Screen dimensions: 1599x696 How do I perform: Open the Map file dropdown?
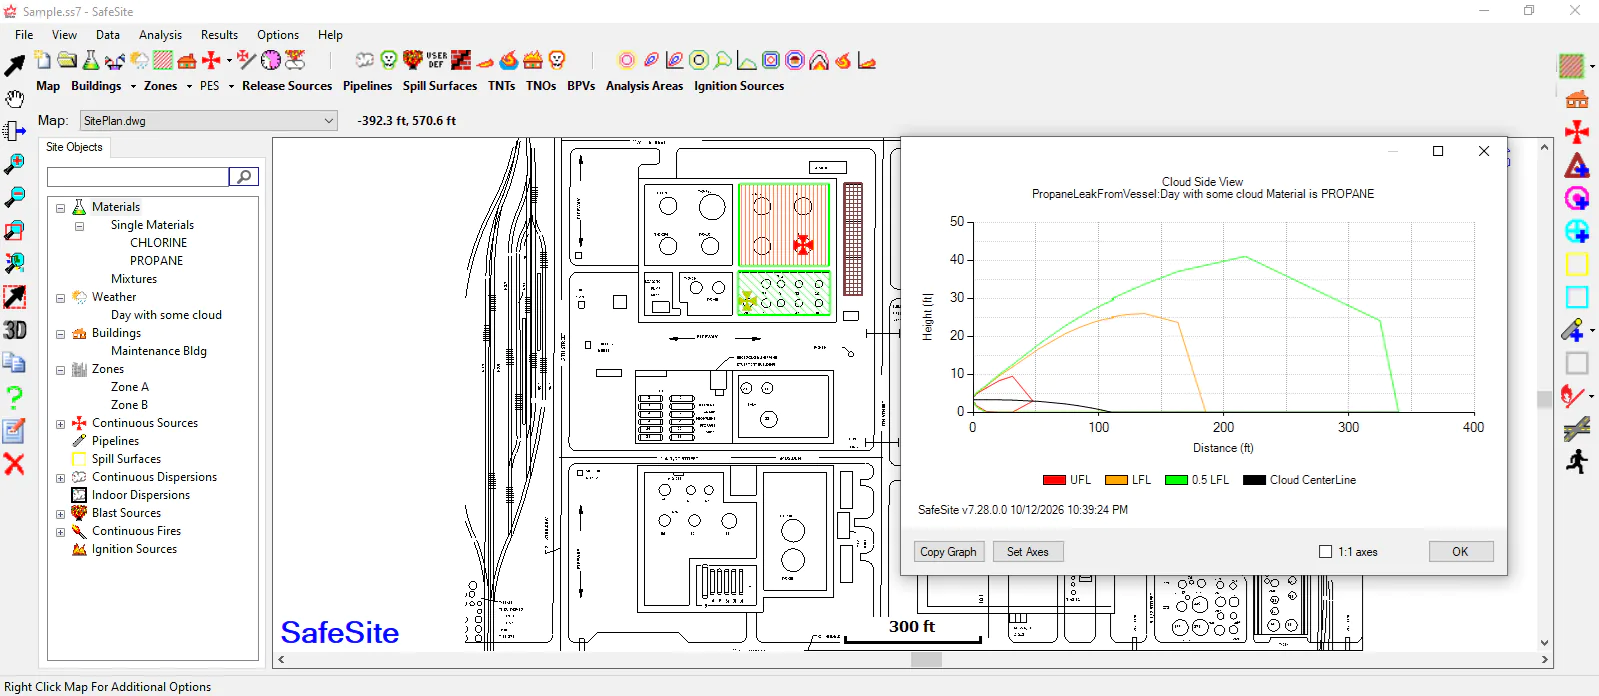pos(329,121)
